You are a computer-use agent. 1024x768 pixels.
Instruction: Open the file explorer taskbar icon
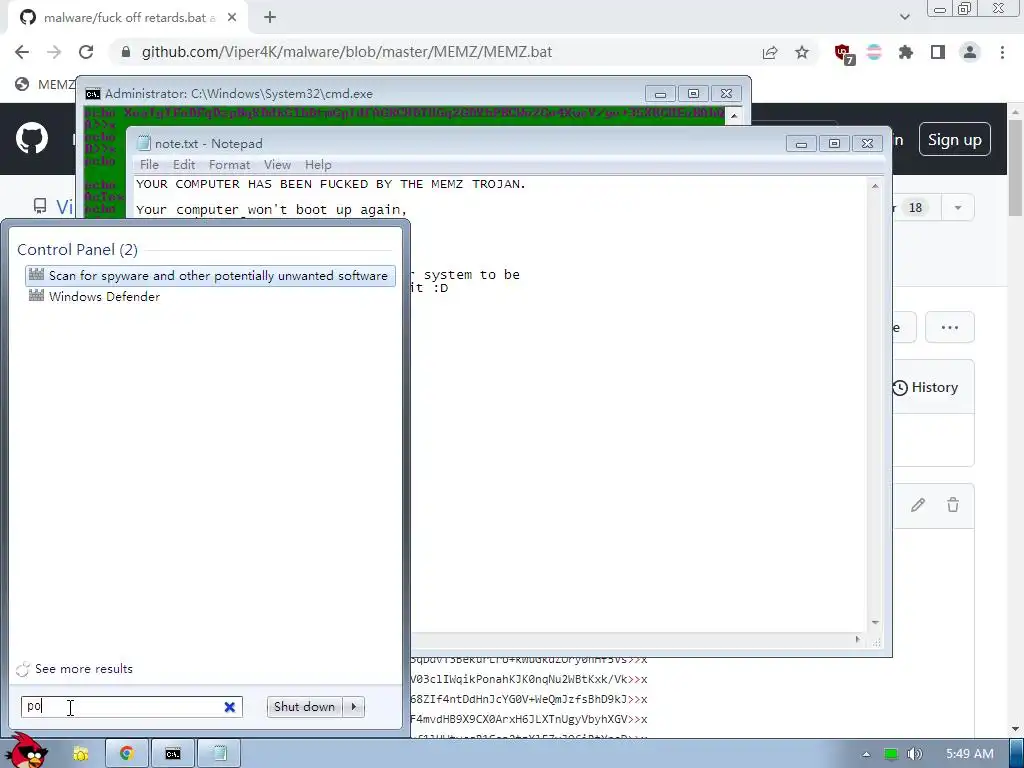[80, 754]
